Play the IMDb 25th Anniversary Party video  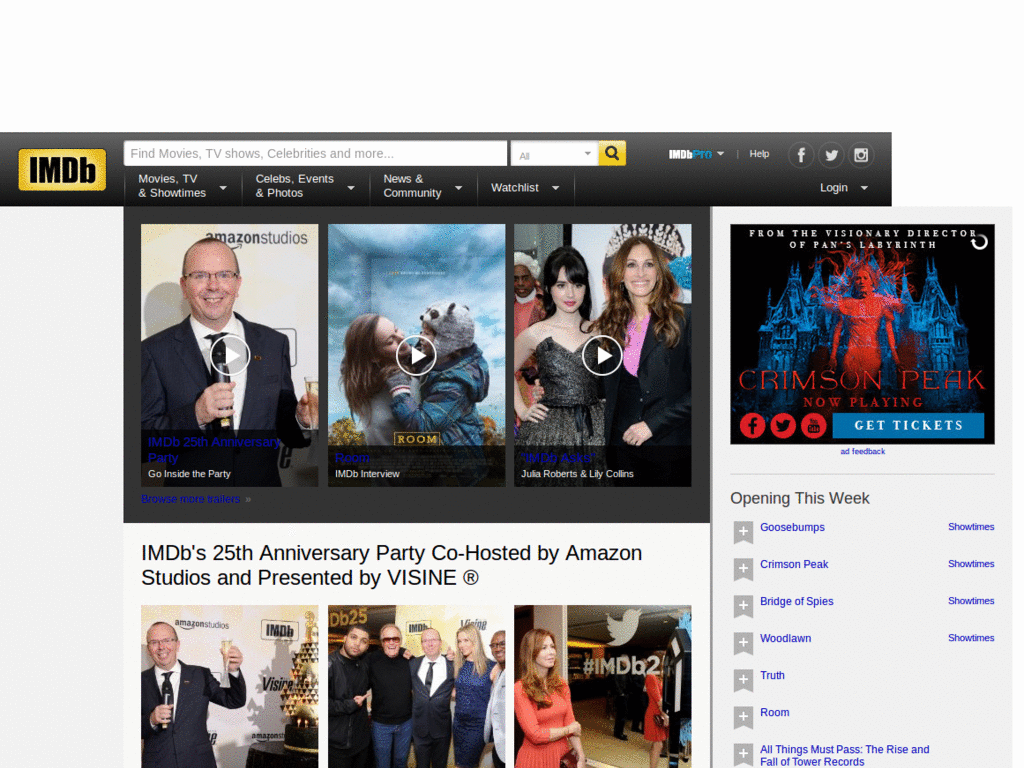[230, 355]
